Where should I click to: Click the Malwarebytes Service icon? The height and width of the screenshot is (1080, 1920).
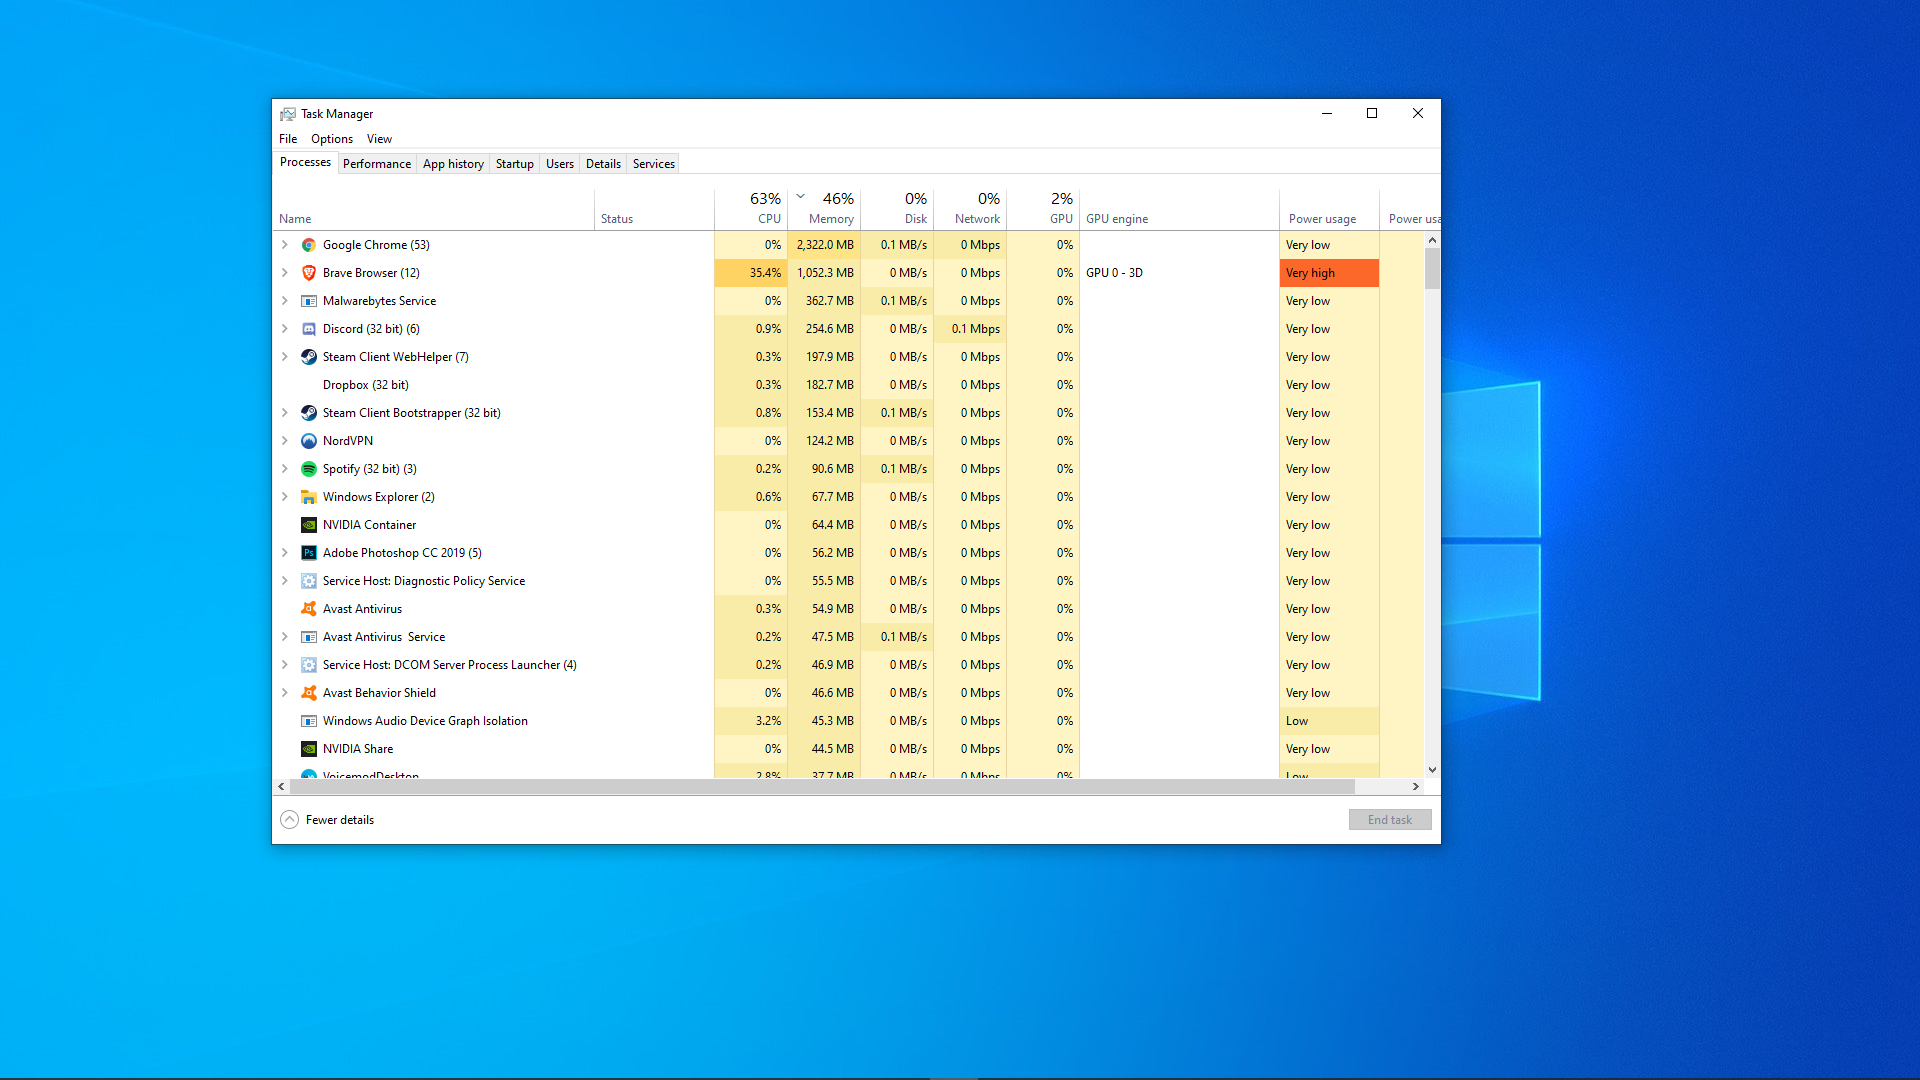309,301
